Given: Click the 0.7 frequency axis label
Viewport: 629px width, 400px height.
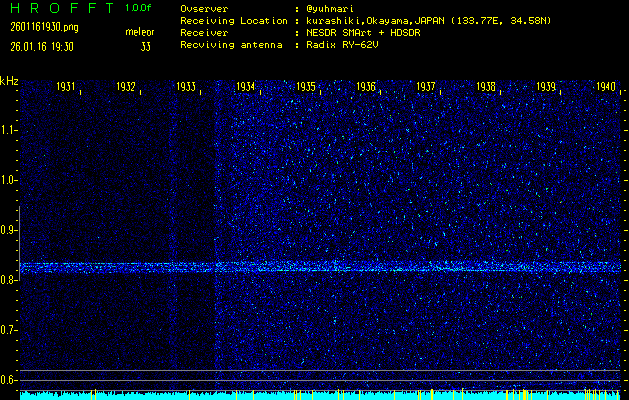Looking at the screenshot, I should [x=7, y=330].
